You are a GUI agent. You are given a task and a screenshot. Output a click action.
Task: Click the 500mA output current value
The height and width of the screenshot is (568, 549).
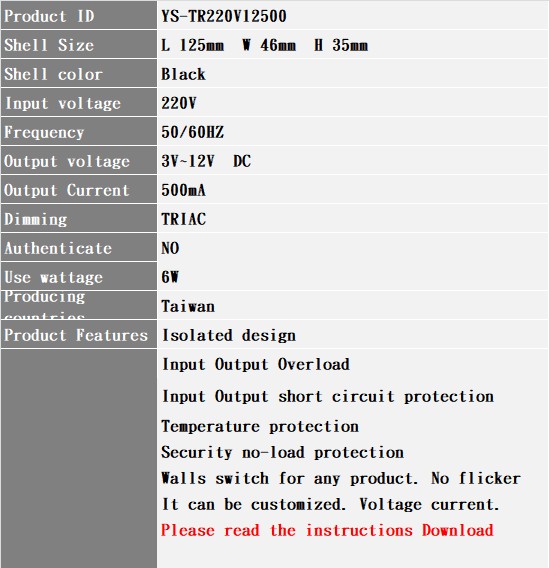(x=183, y=190)
